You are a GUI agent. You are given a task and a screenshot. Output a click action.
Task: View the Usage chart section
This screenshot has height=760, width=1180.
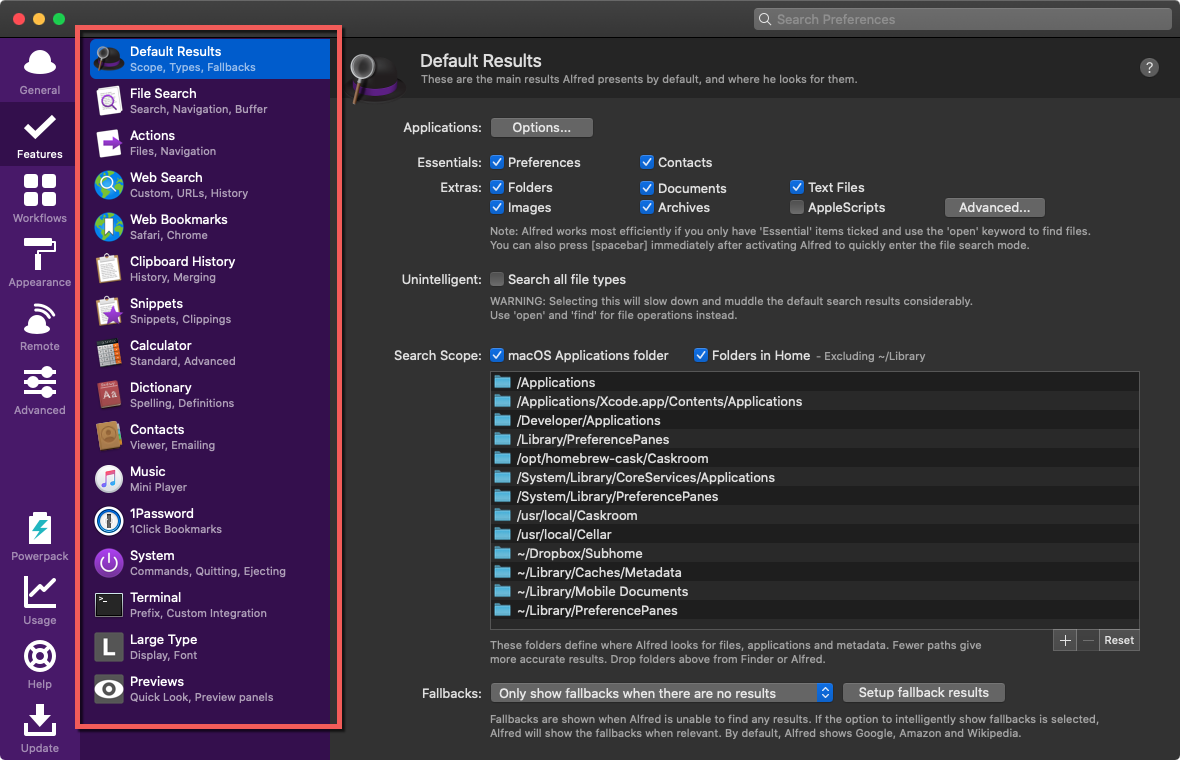(40, 600)
